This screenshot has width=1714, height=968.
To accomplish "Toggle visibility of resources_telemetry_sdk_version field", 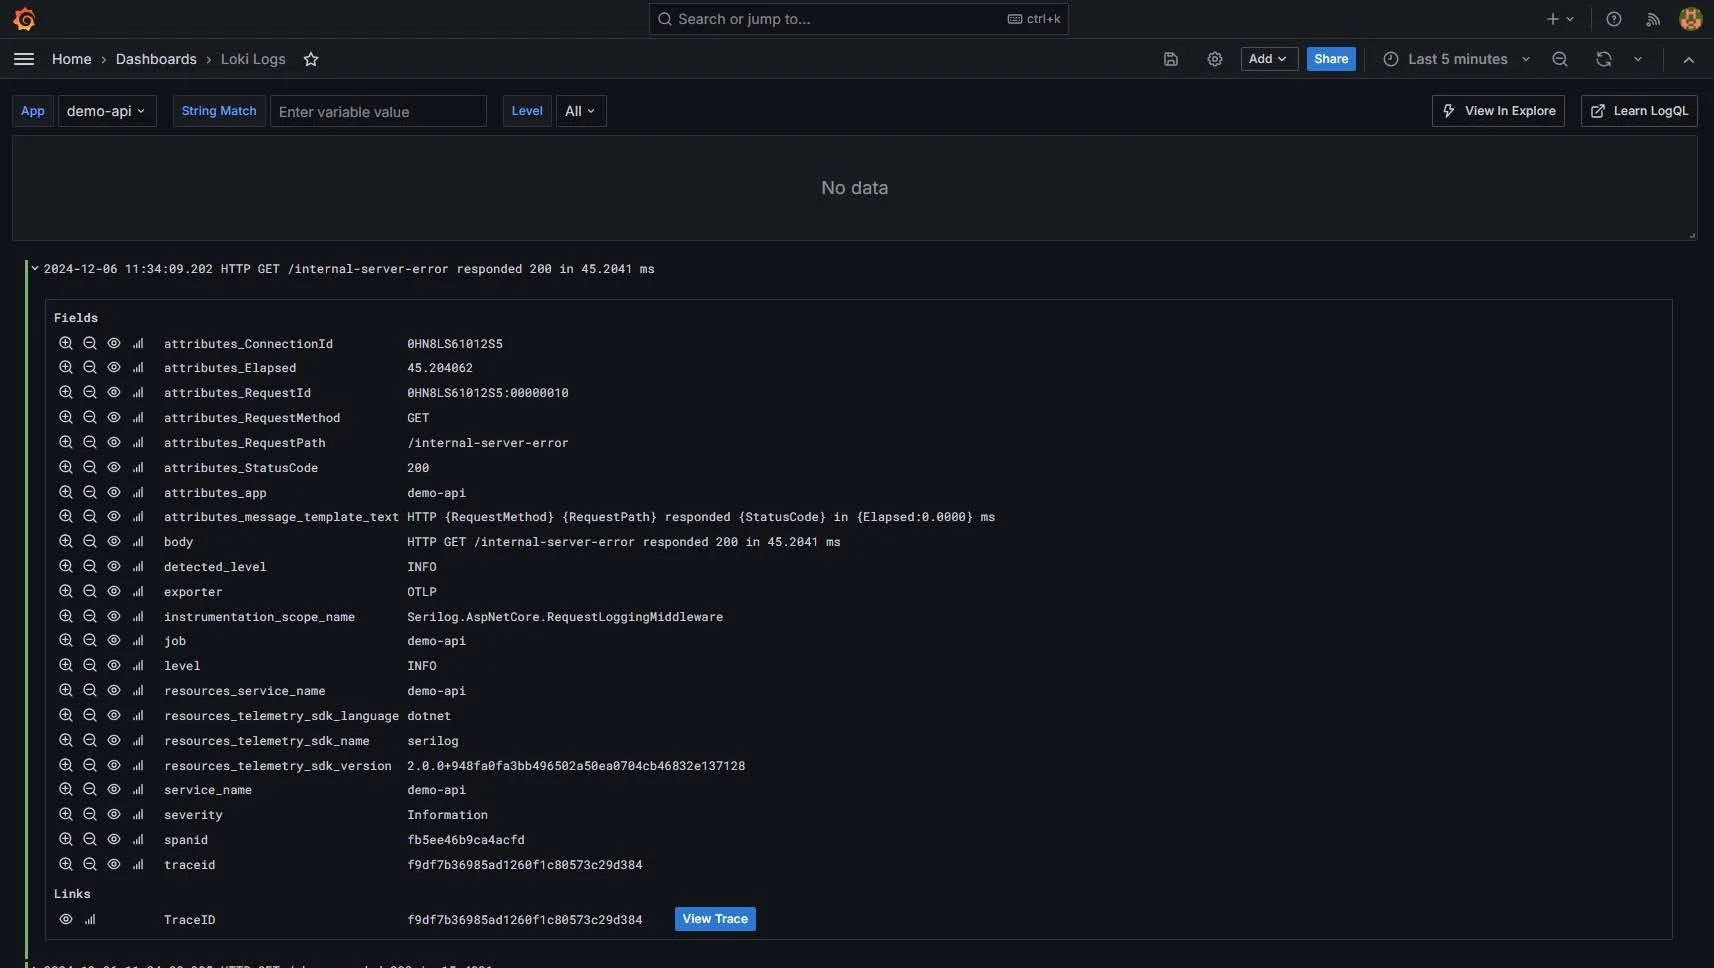I will click(x=114, y=765).
